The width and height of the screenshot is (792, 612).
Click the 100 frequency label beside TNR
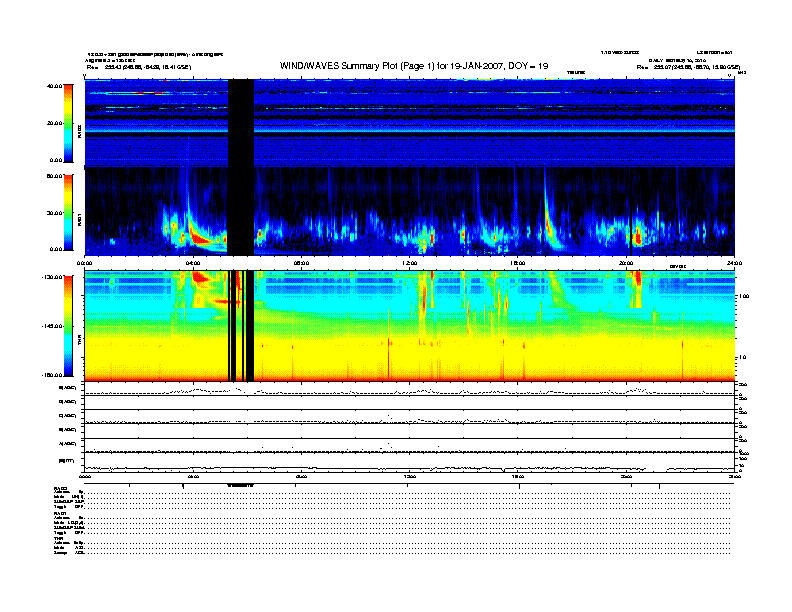click(745, 296)
